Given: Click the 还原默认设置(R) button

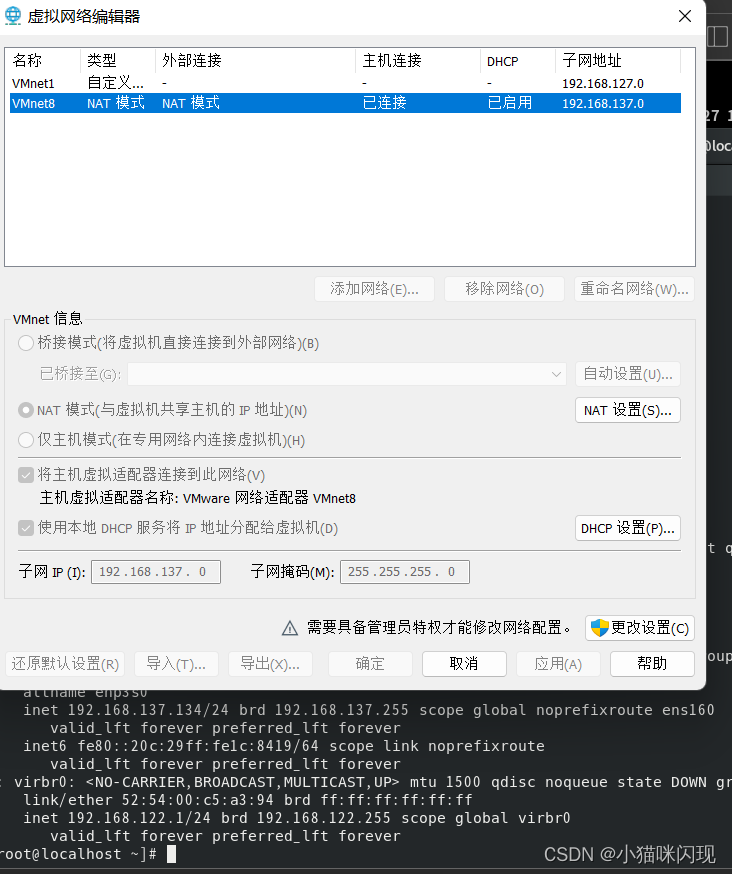Looking at the screenshot, I should click(65, 664).
